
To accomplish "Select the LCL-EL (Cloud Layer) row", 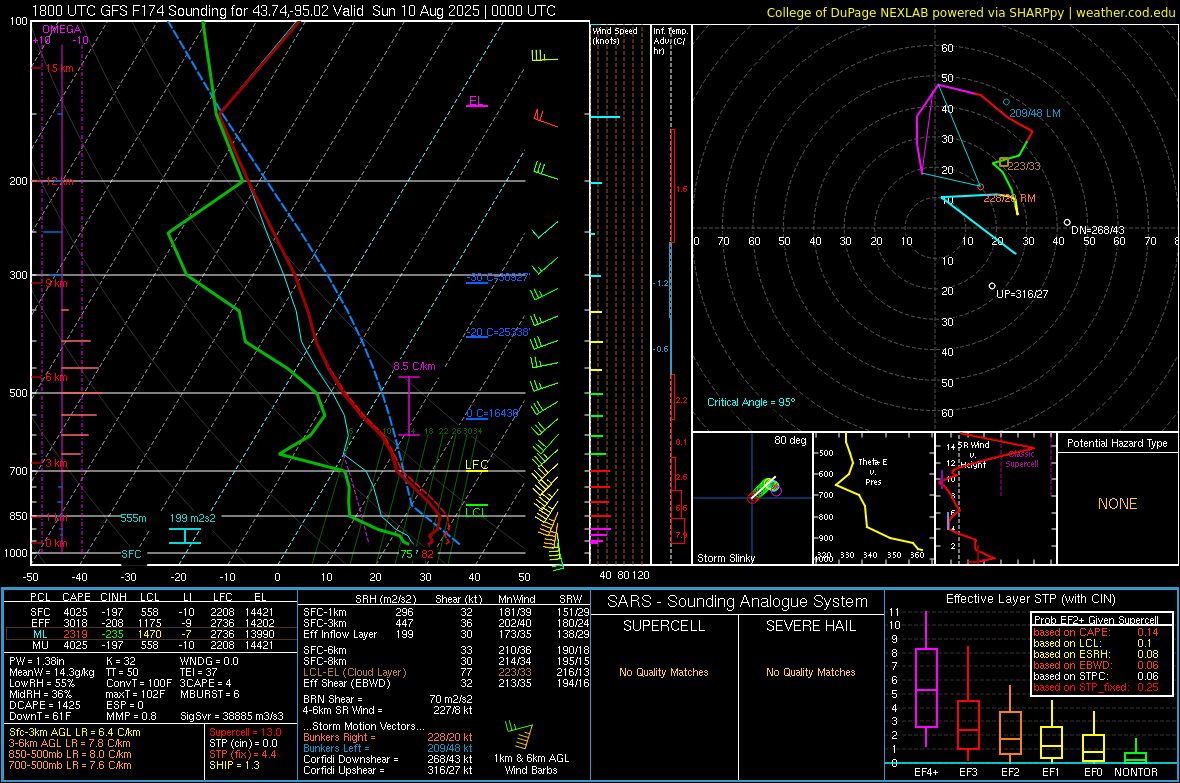I will pyautogui.click(x=446, y=672).
